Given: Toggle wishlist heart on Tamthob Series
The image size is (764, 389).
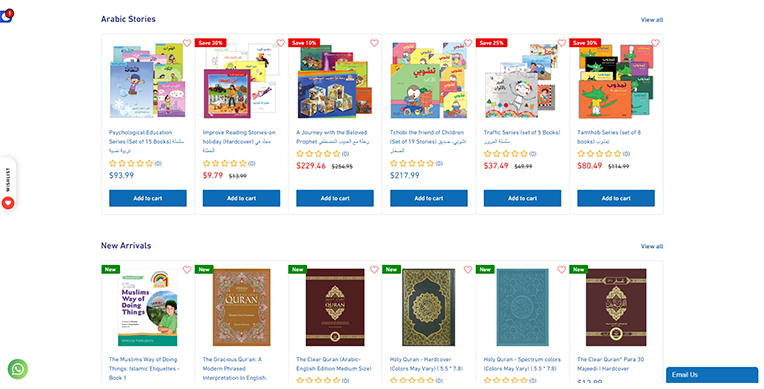Looking at the screenshot, I should pyautogui.click(x=655, y=43).
